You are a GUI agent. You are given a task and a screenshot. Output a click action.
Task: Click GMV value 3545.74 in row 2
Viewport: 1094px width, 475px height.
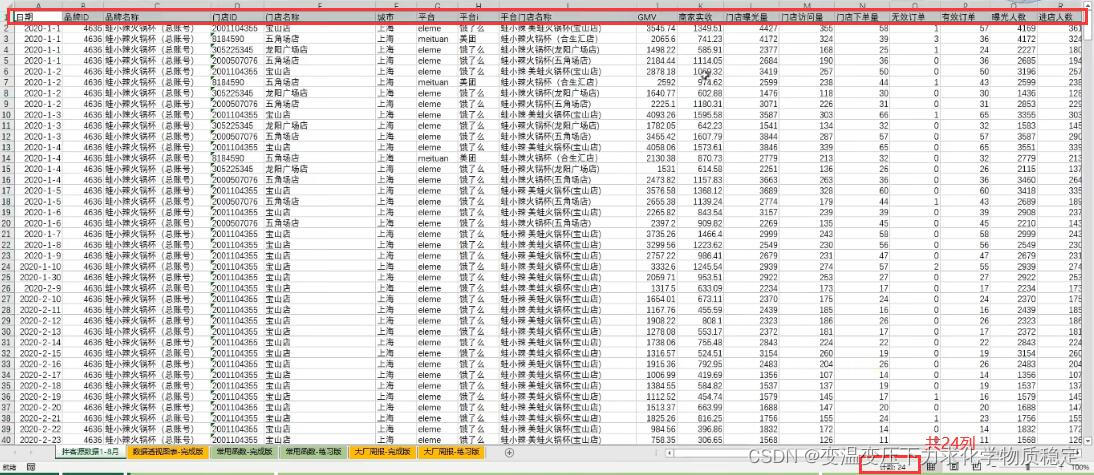pyautogui.click(x=656, y=28)
